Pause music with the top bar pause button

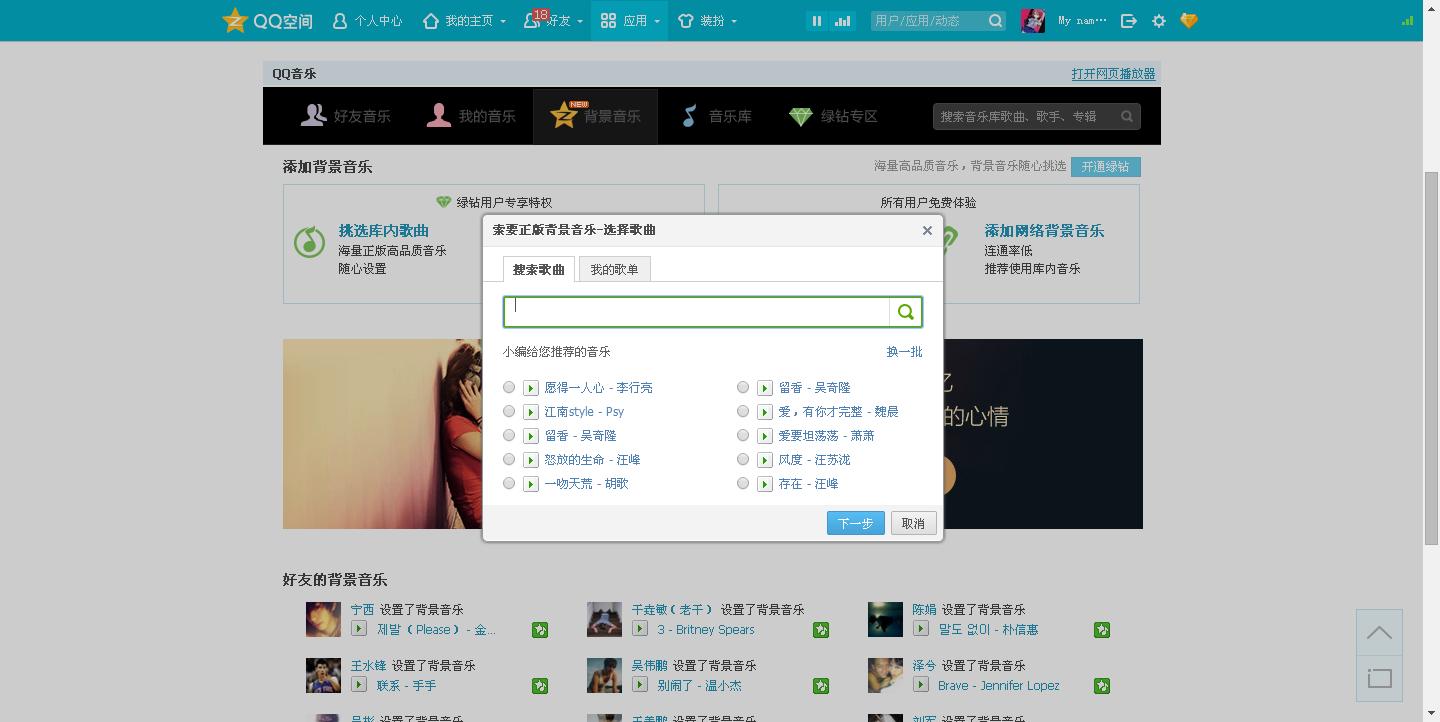coord(817,20)
